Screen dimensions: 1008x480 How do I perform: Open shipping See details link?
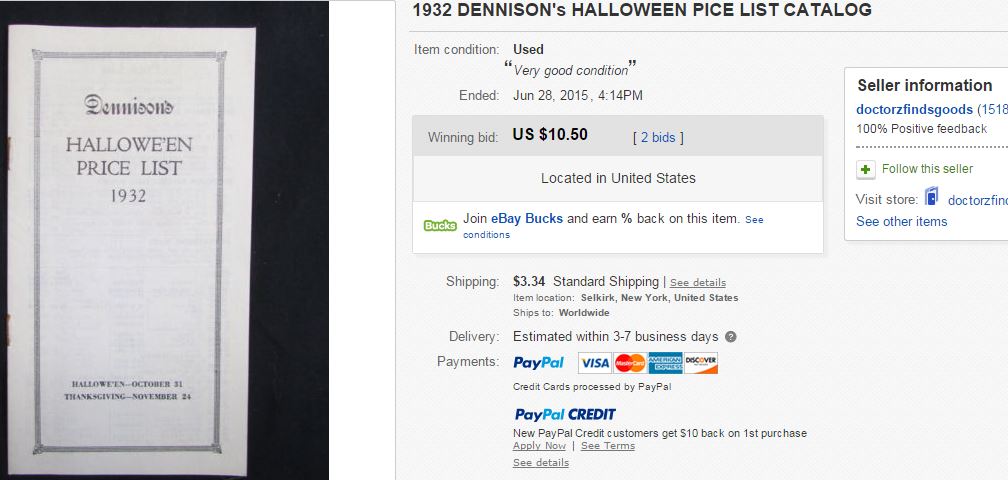[x=698, y=283]
